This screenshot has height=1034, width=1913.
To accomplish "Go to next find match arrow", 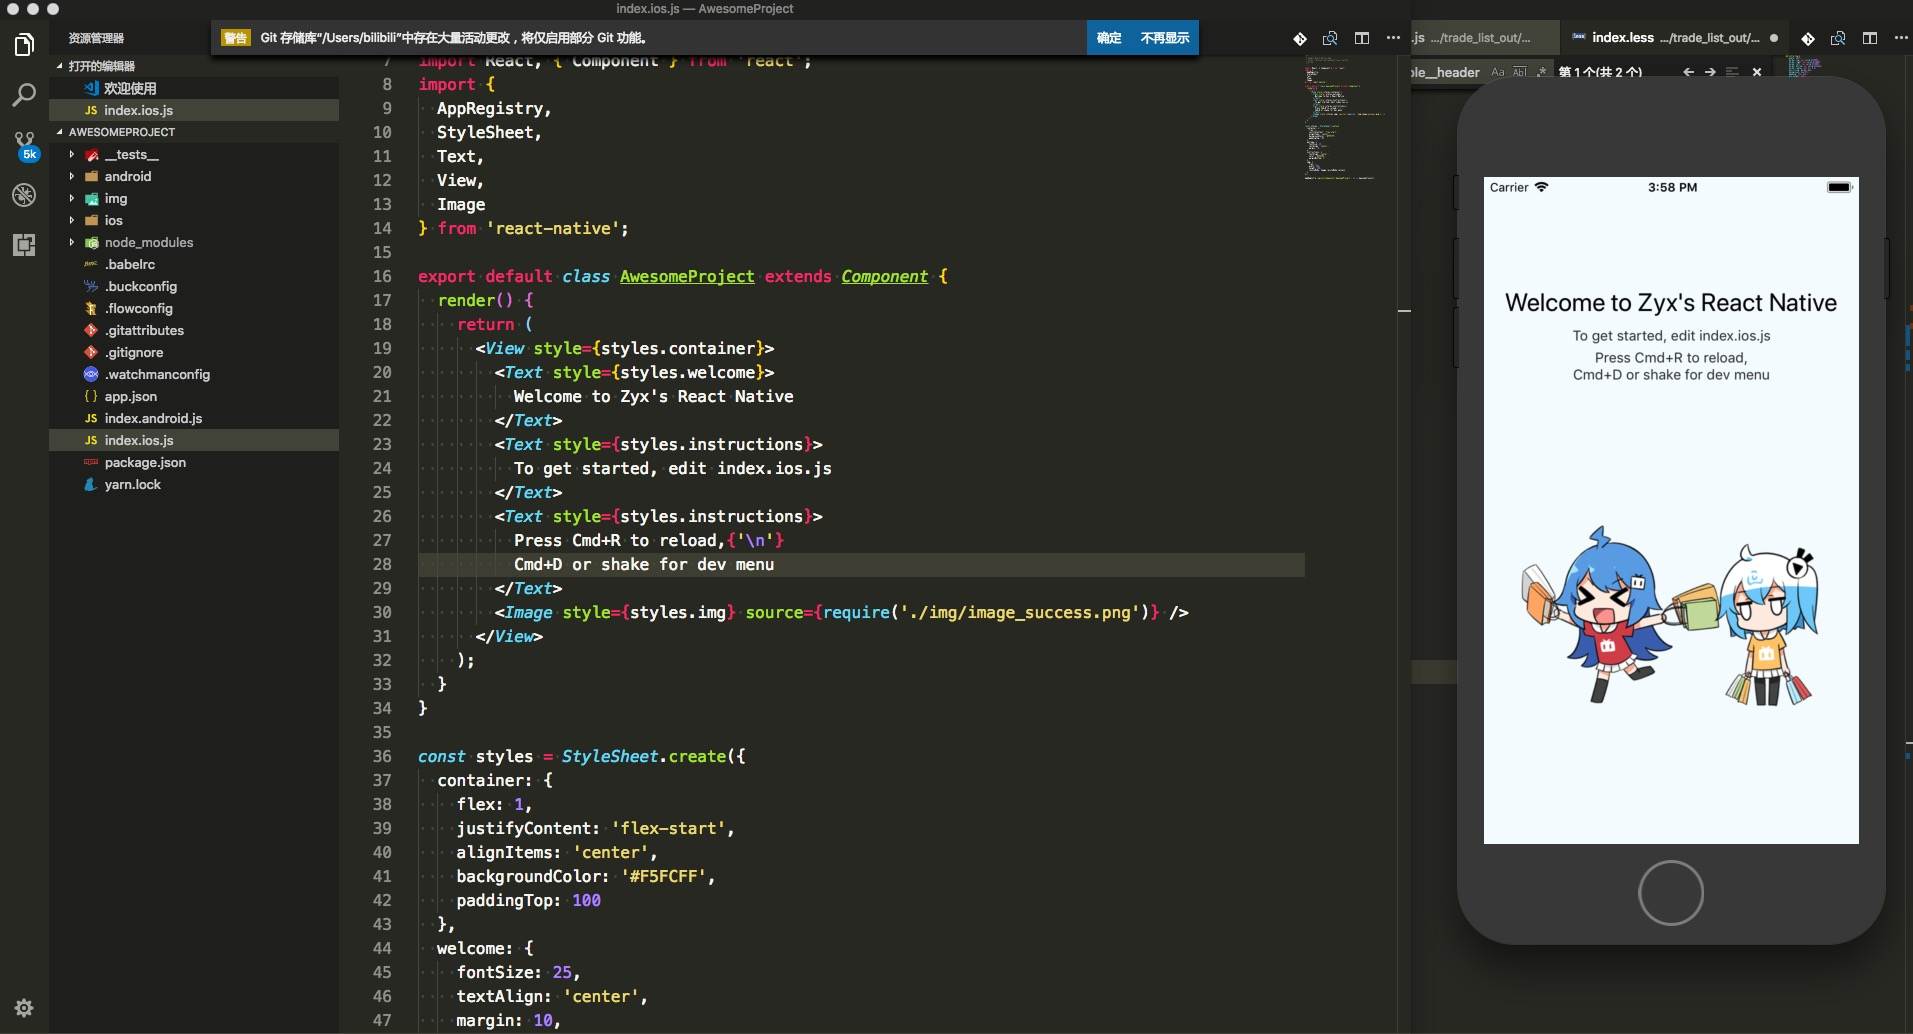I will click(x=1710, y=72).
